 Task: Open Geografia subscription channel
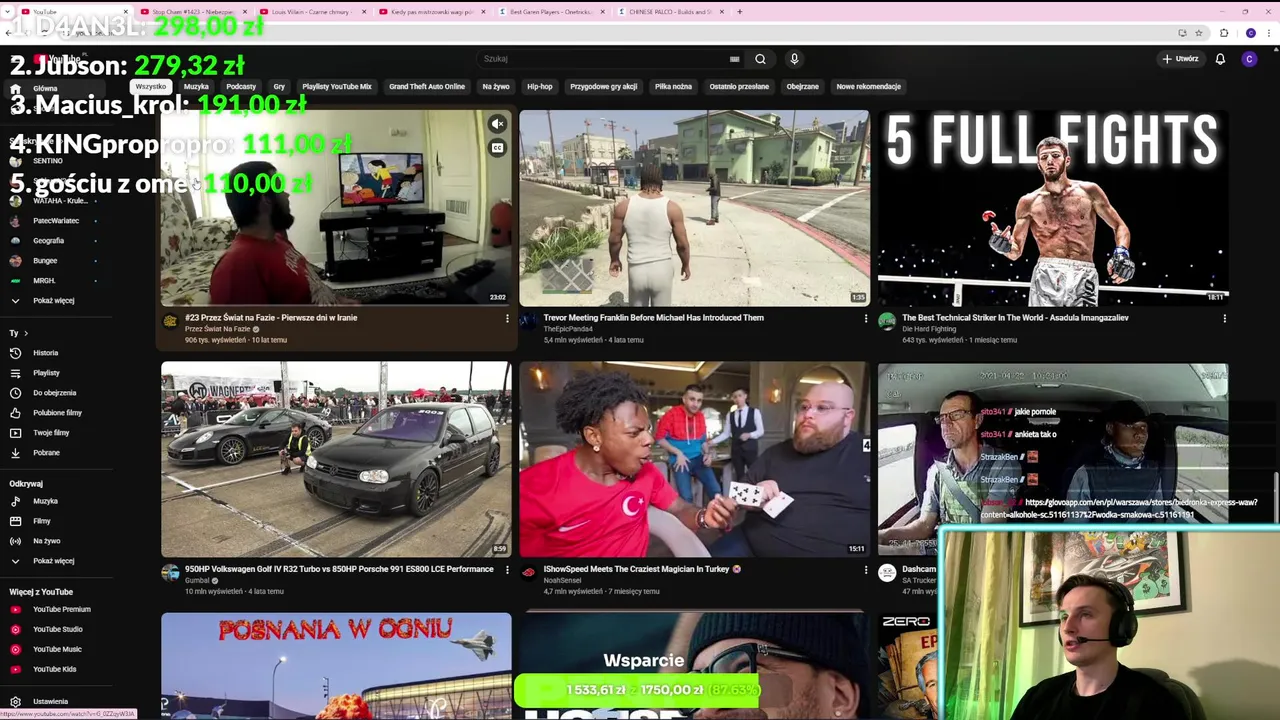48,241
